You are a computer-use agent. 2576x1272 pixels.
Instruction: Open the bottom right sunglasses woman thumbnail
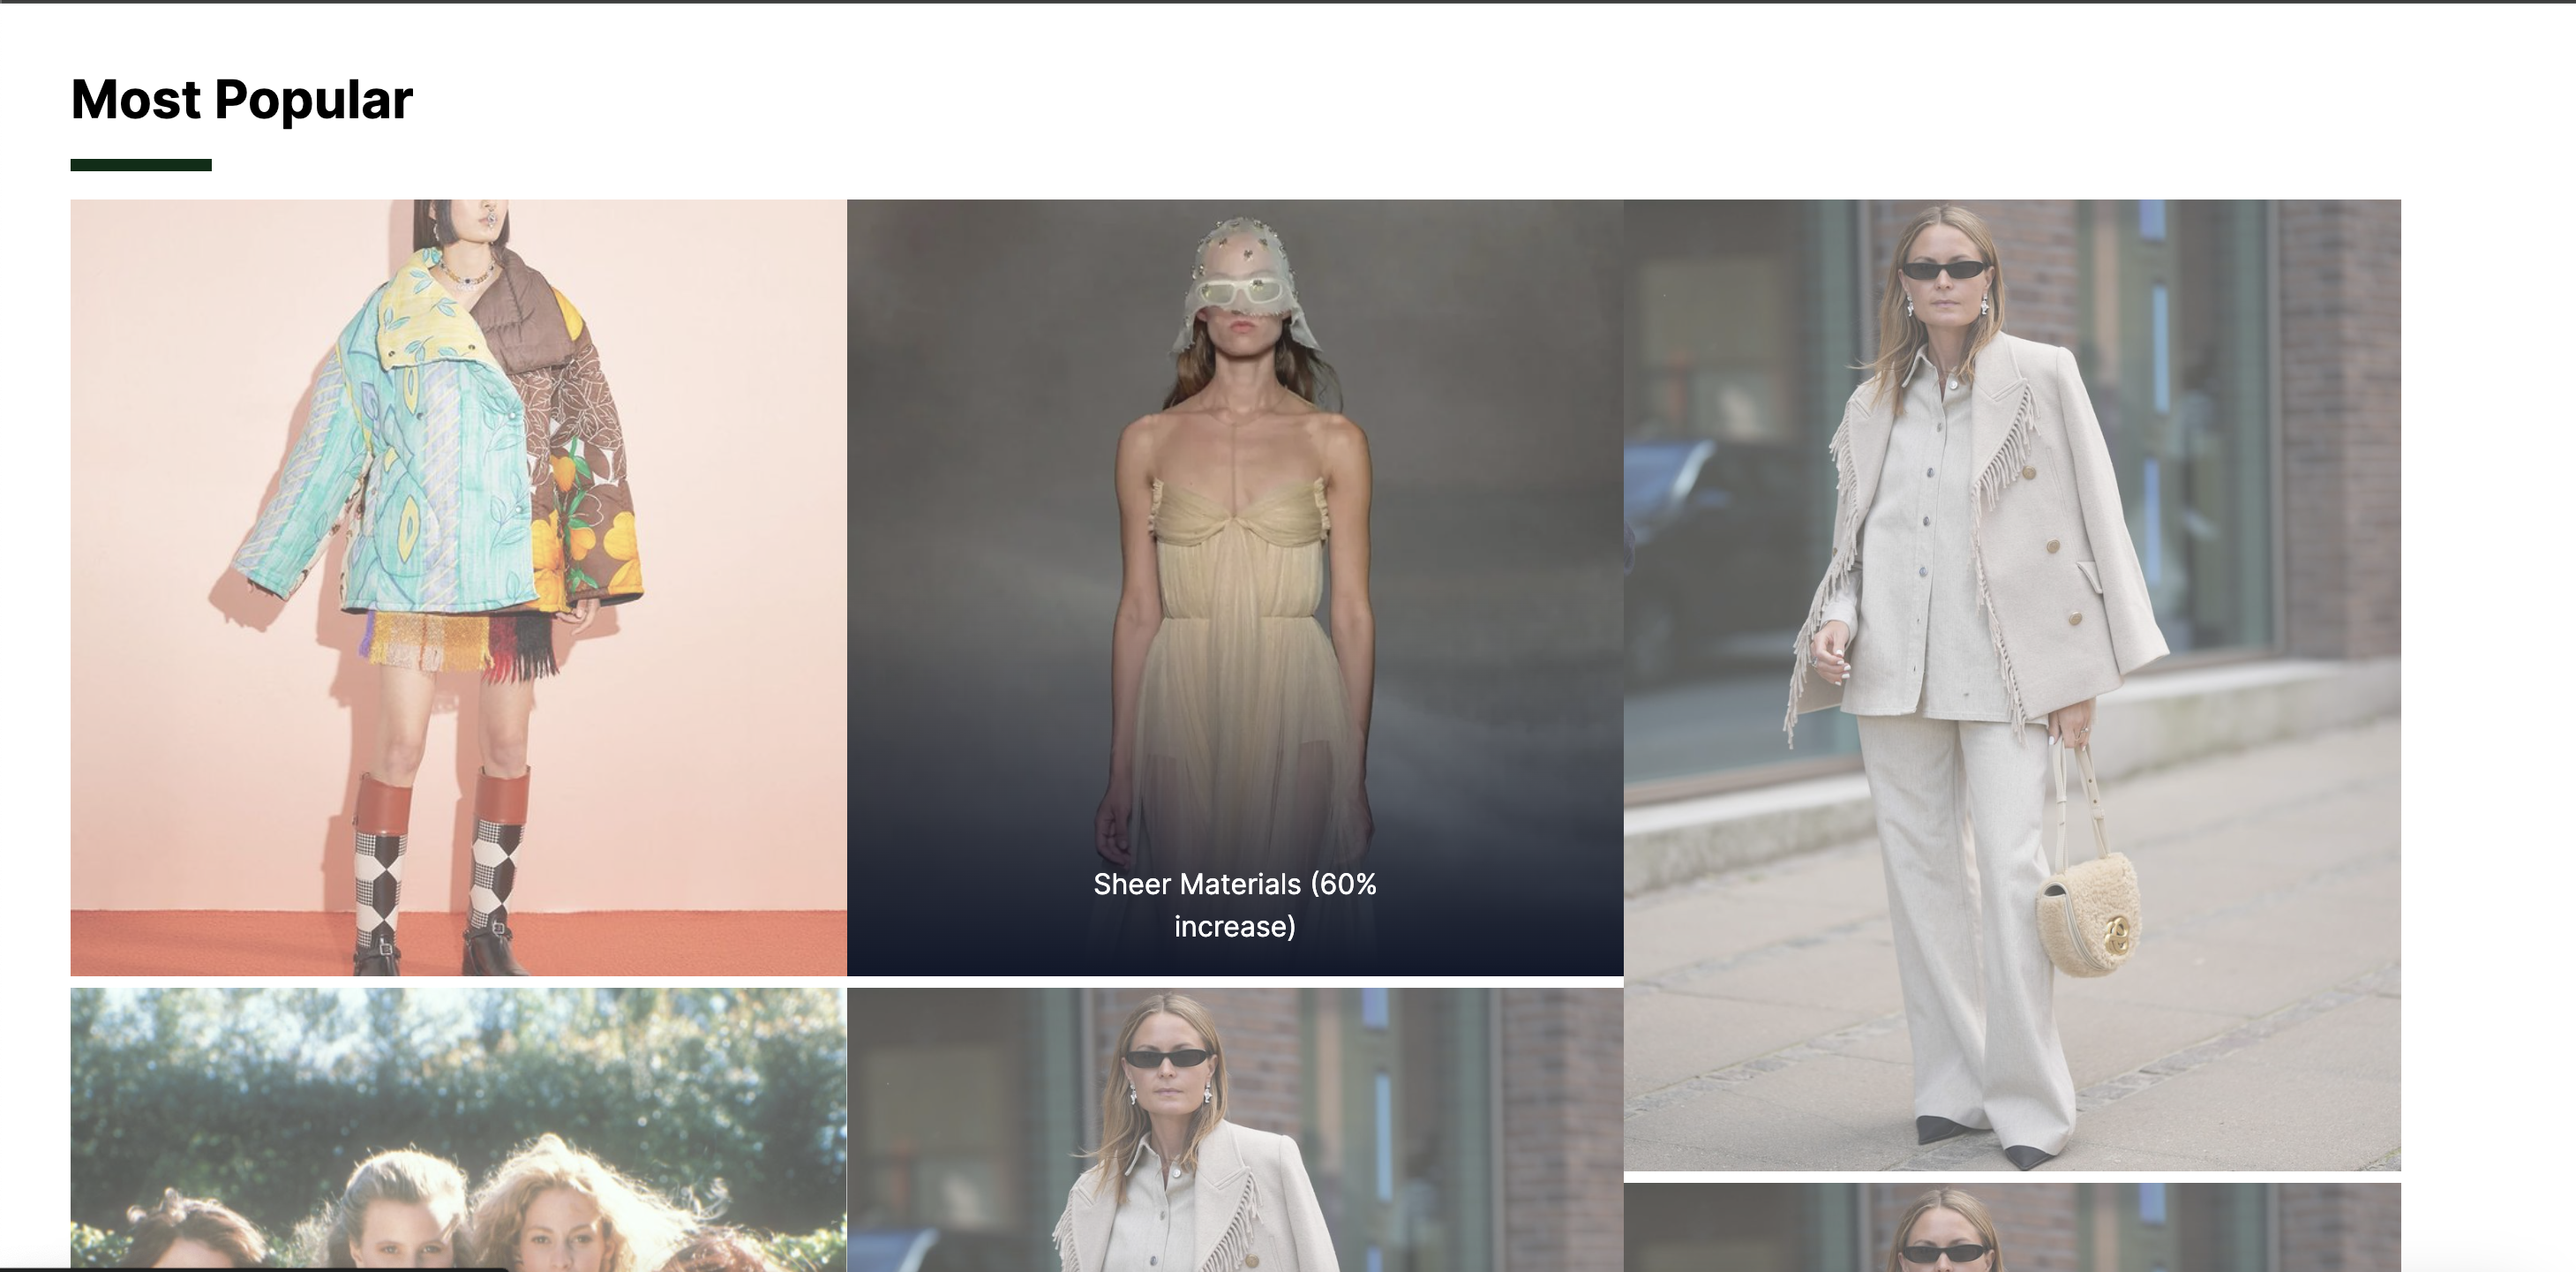click(2012, 1228)
